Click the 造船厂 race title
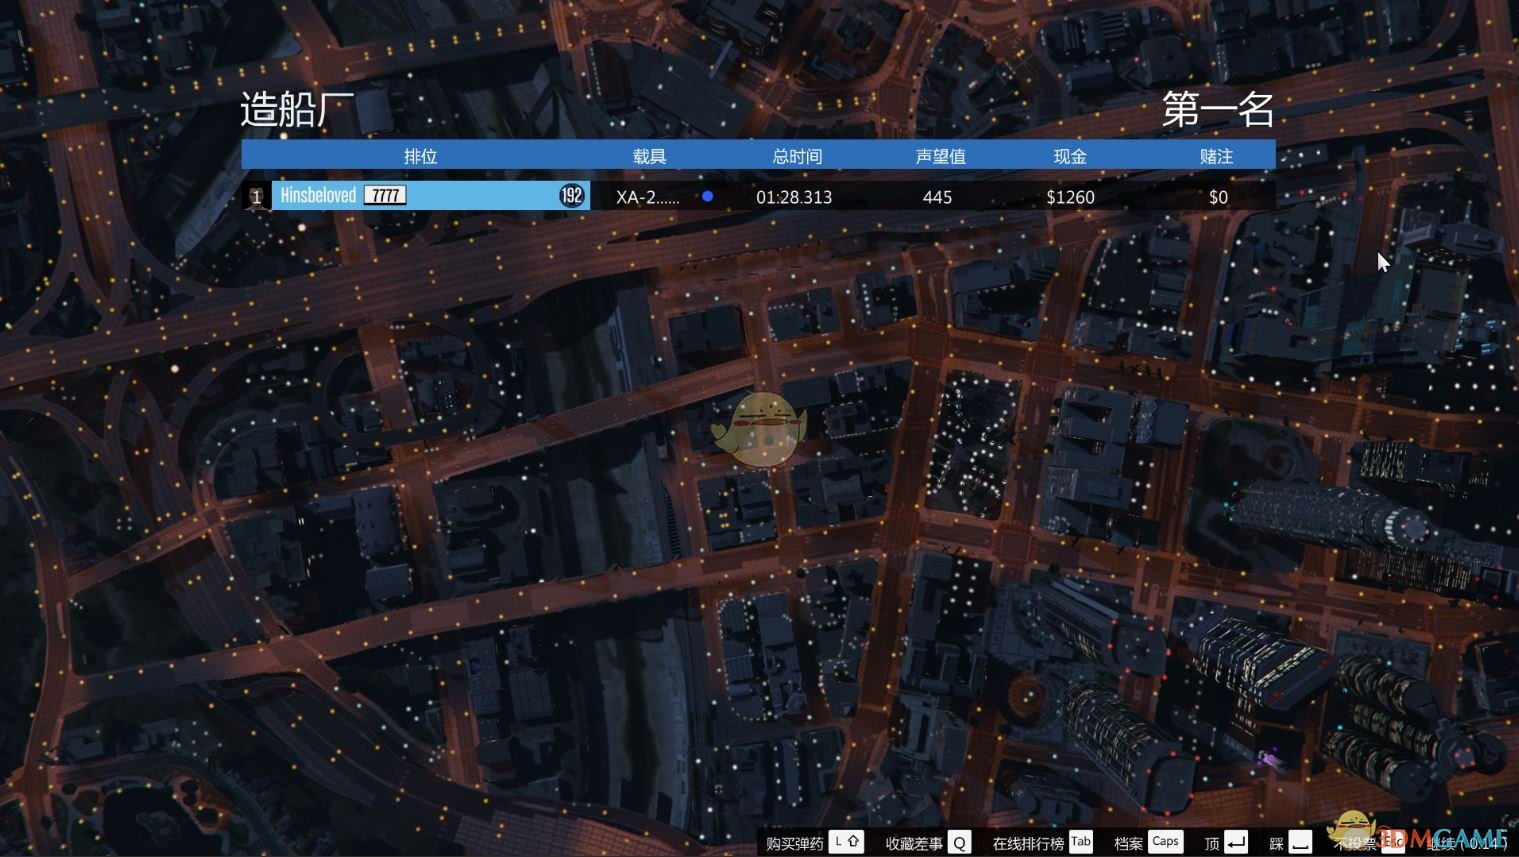The width and height of the screenshot is (1519, 857). (297, 109)
